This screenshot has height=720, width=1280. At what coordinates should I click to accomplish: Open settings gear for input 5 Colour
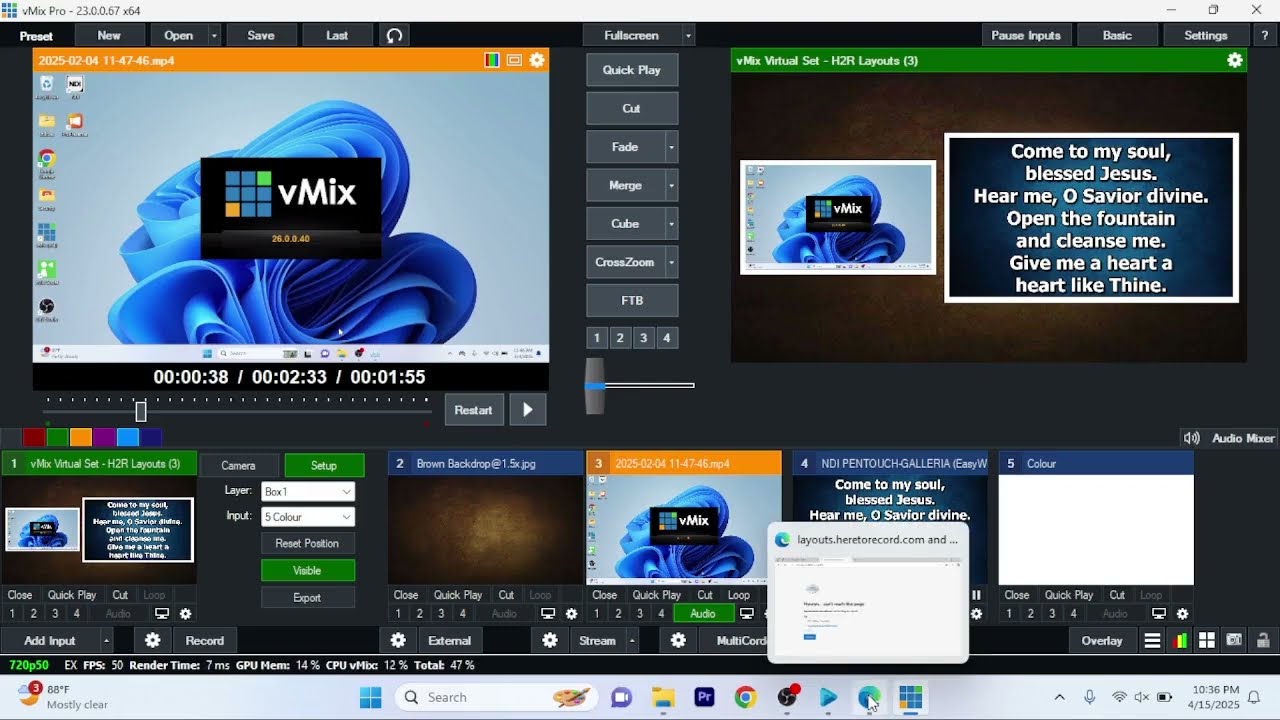(1182, 614)
